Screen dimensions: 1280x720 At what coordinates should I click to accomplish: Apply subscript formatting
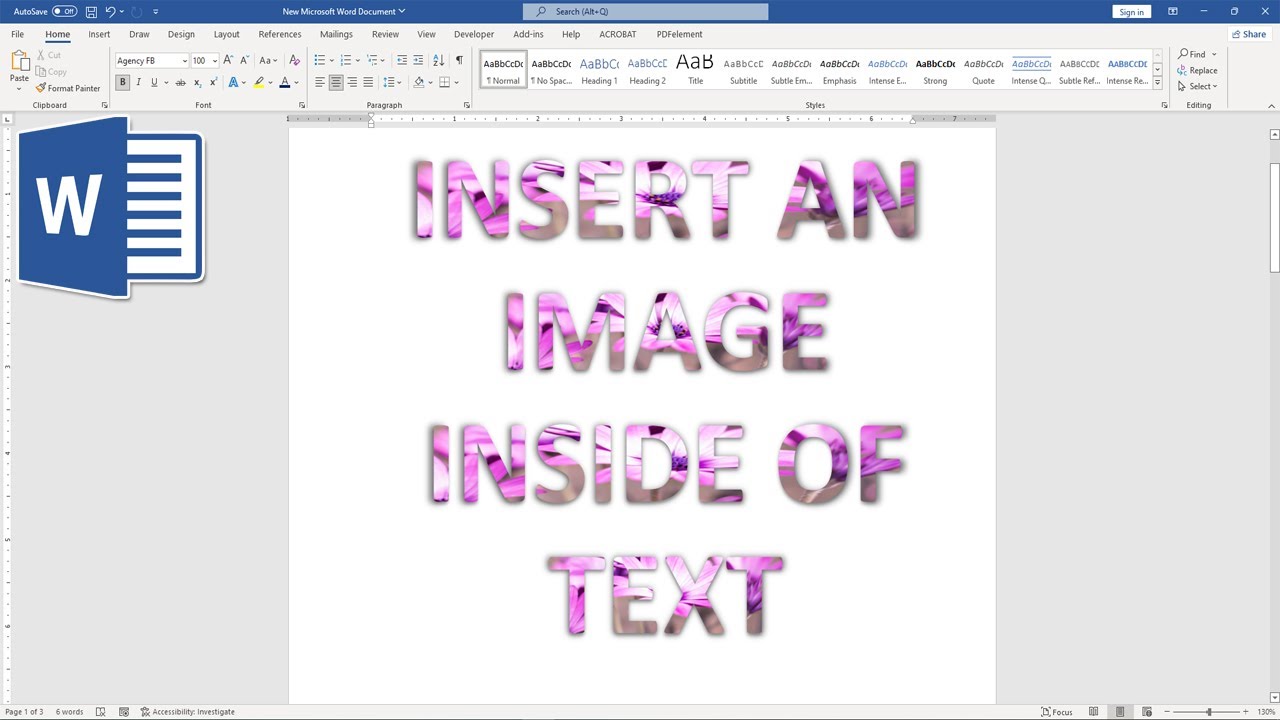pos(197,82)
